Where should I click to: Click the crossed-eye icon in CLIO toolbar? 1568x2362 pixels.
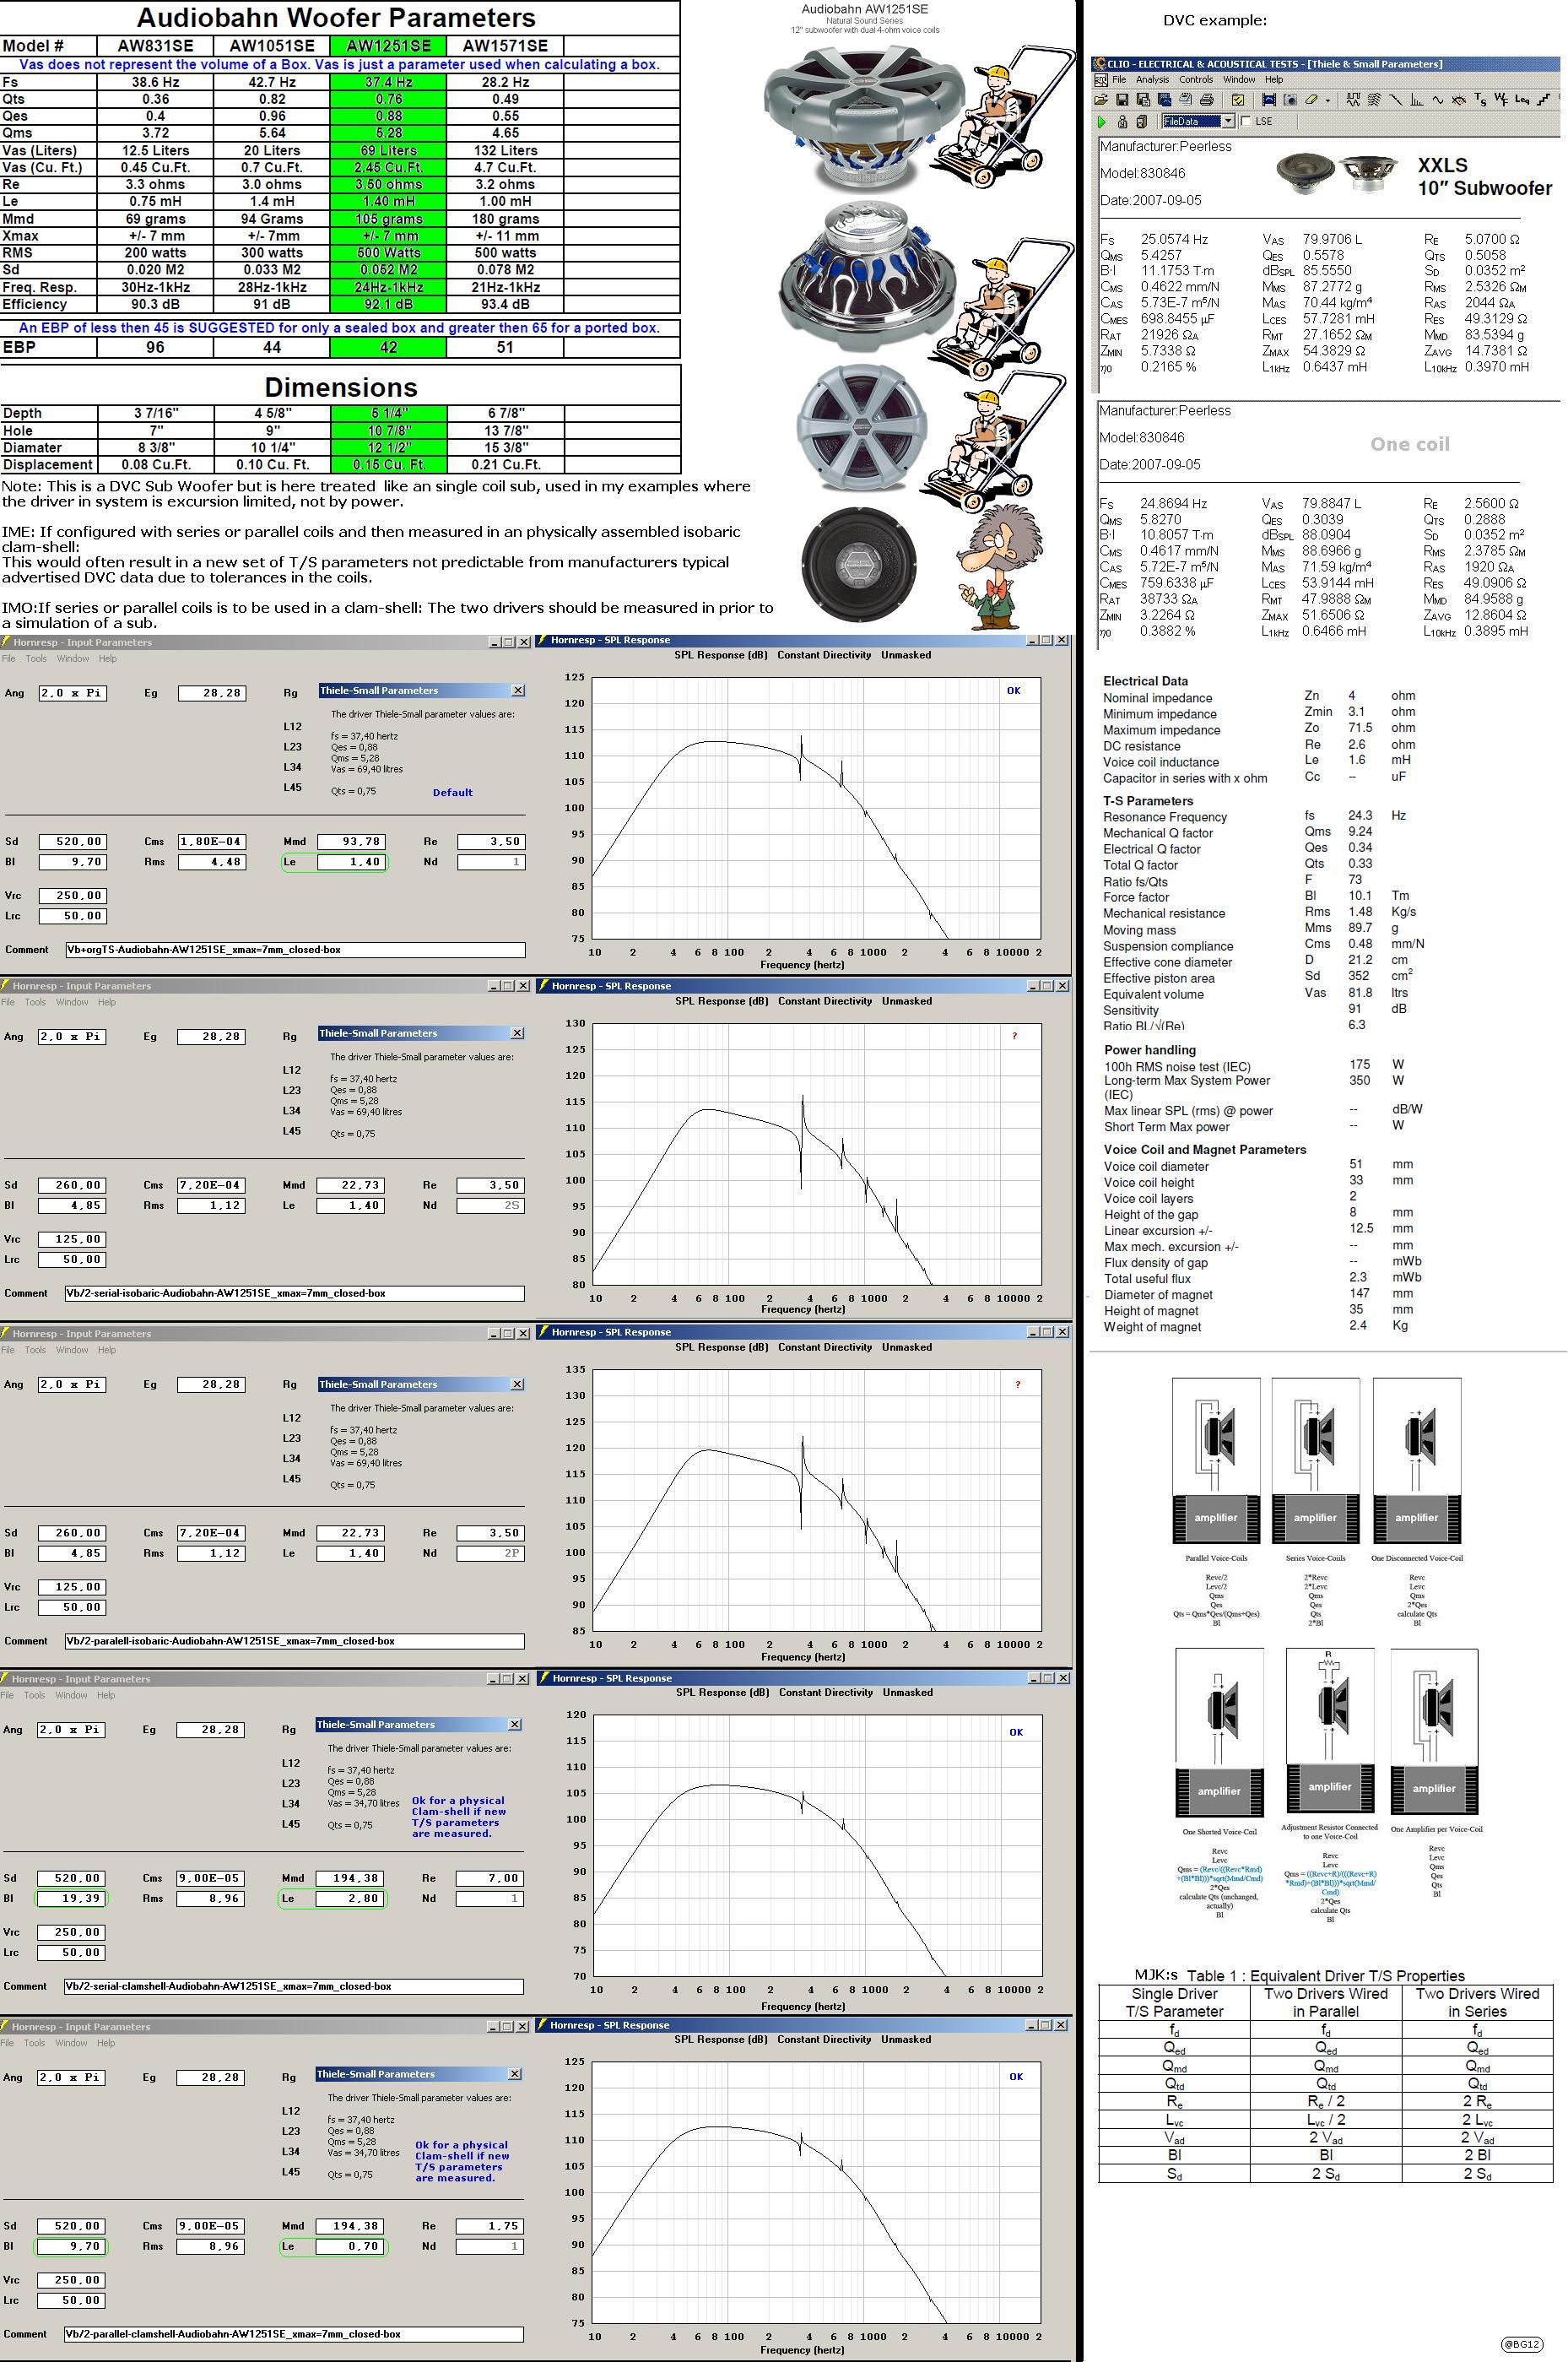pyautogui.click(x=1460, y=100)
